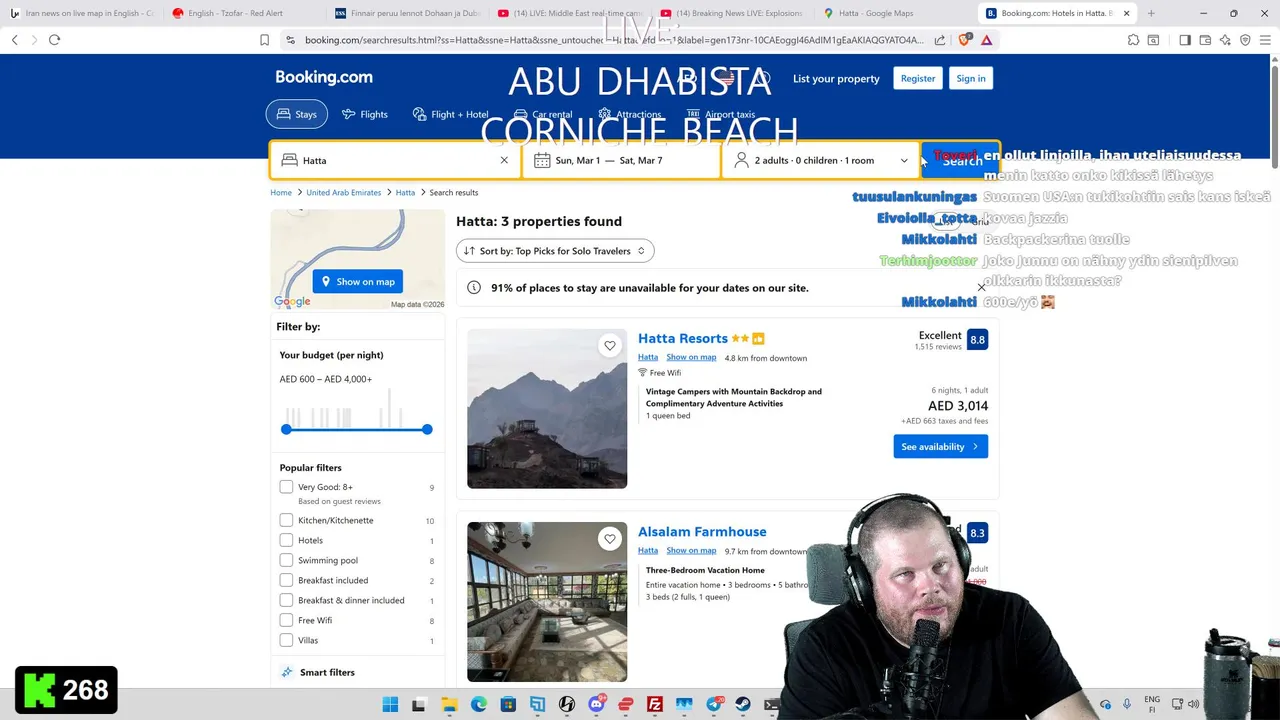Viewport: 1280px width, 720px height.
Task: Click the page vertical scrollbar
Action: pos(1274,115)
